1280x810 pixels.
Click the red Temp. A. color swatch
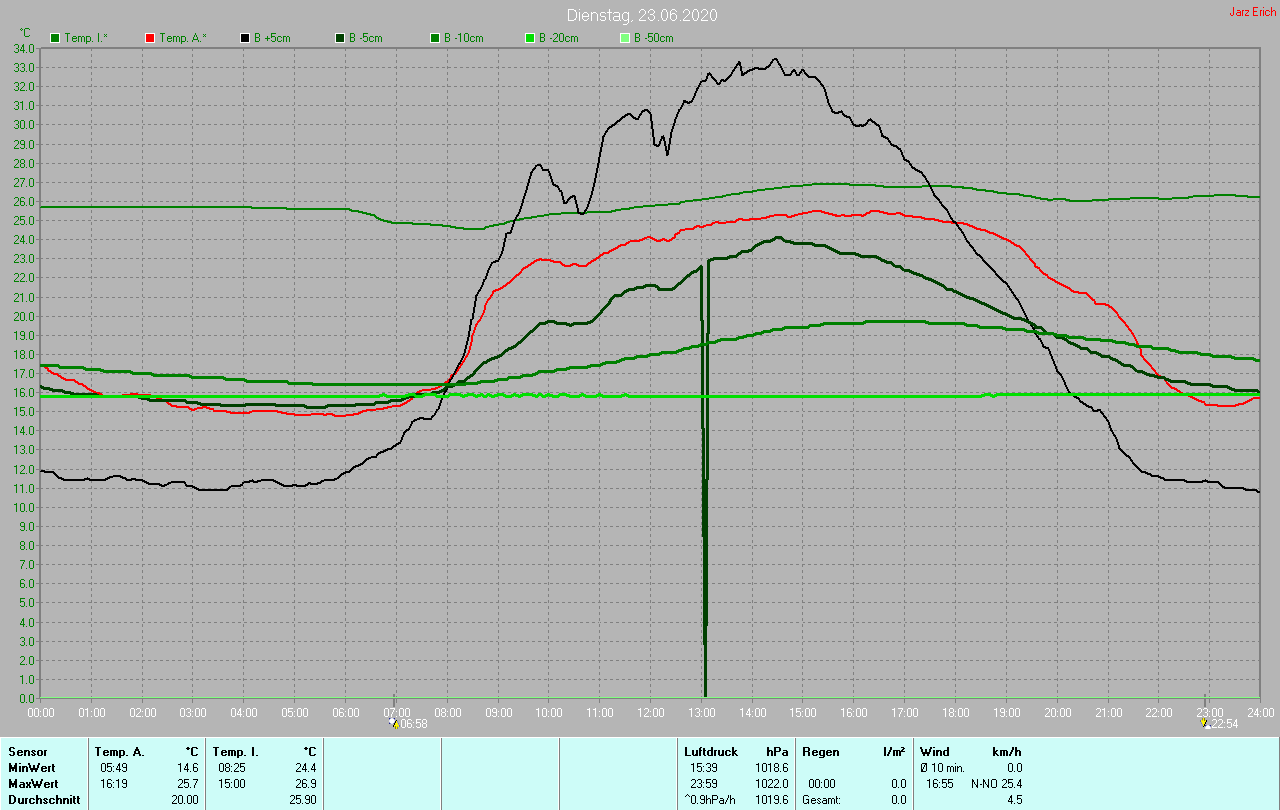(150, 38)
